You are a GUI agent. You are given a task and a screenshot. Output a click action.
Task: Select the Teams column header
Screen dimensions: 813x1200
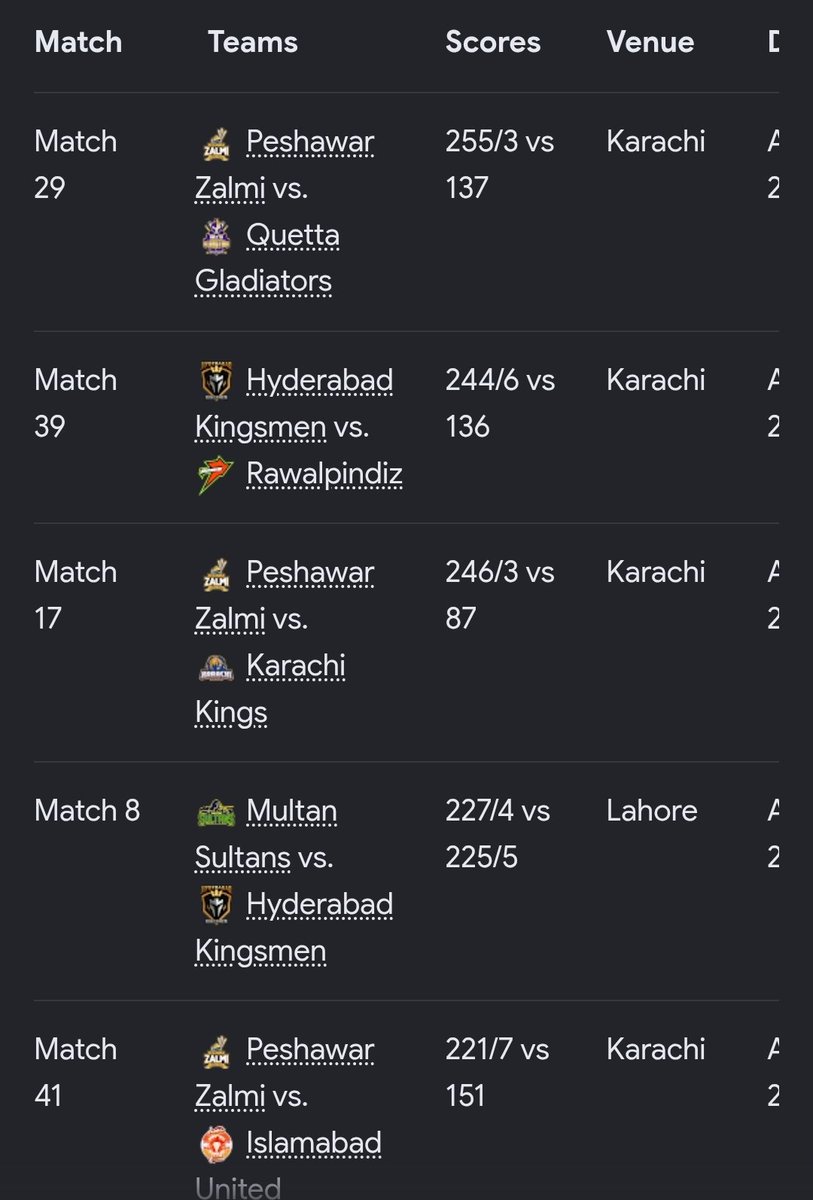[x=253, y=42]
